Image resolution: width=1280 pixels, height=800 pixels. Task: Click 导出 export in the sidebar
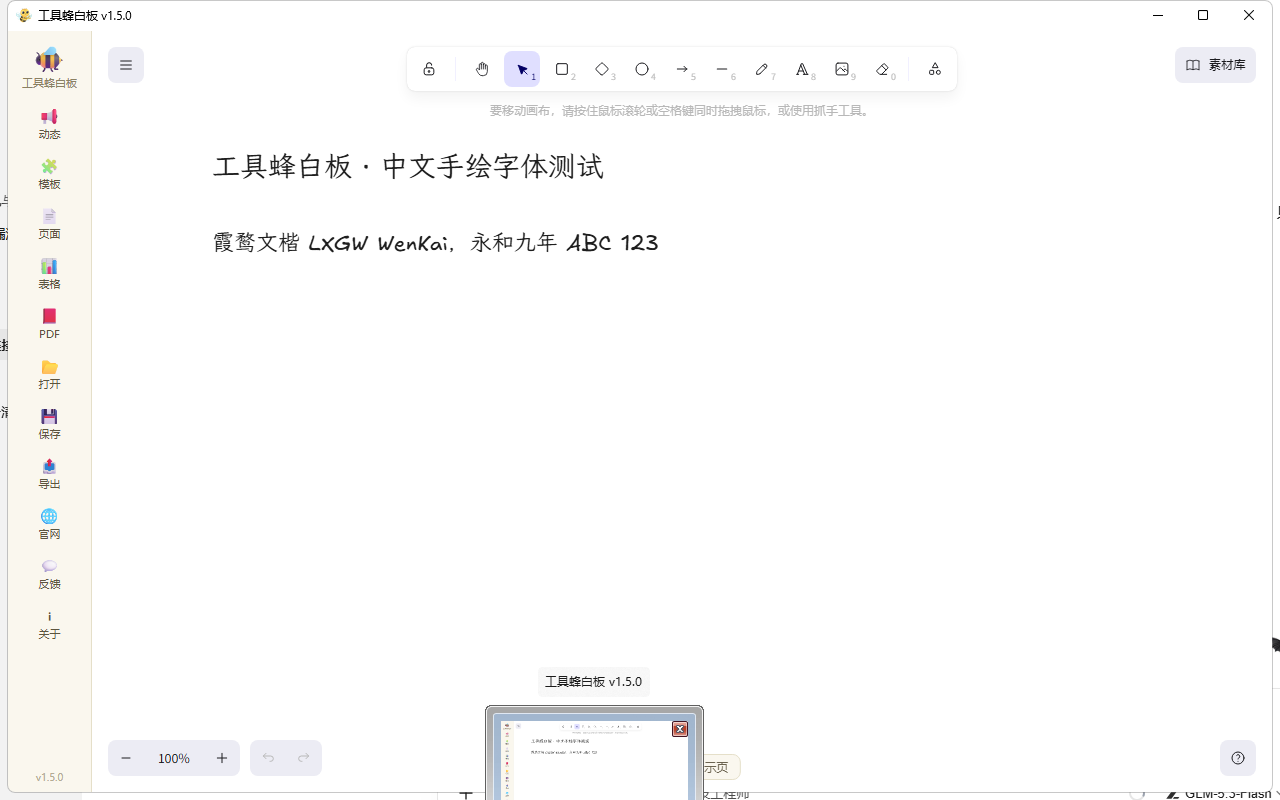click(49, 474)
